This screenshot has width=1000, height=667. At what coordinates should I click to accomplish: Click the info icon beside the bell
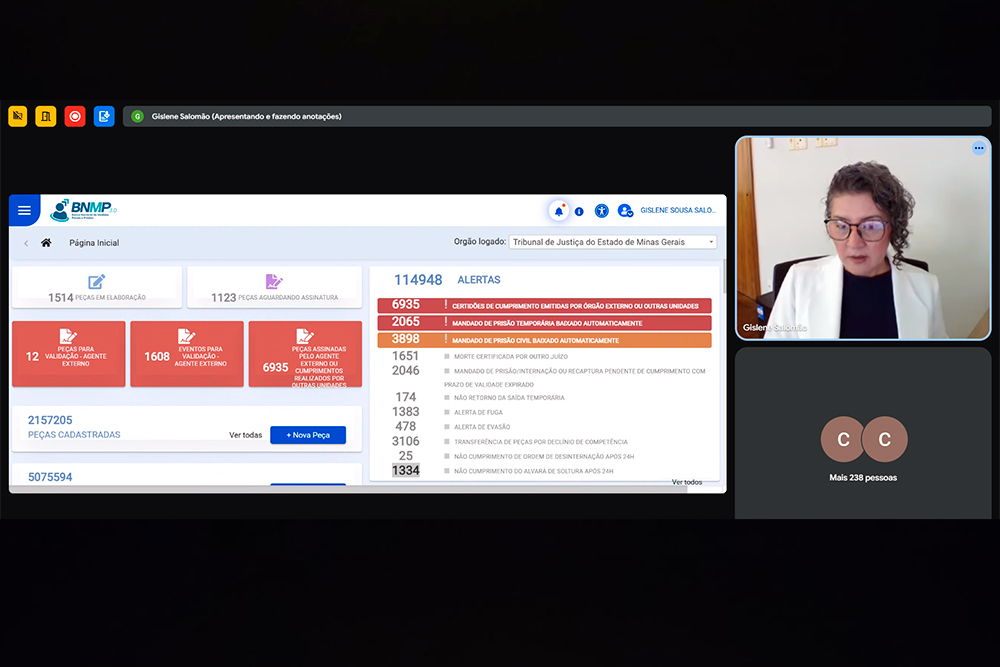click(x=579, y=212)
